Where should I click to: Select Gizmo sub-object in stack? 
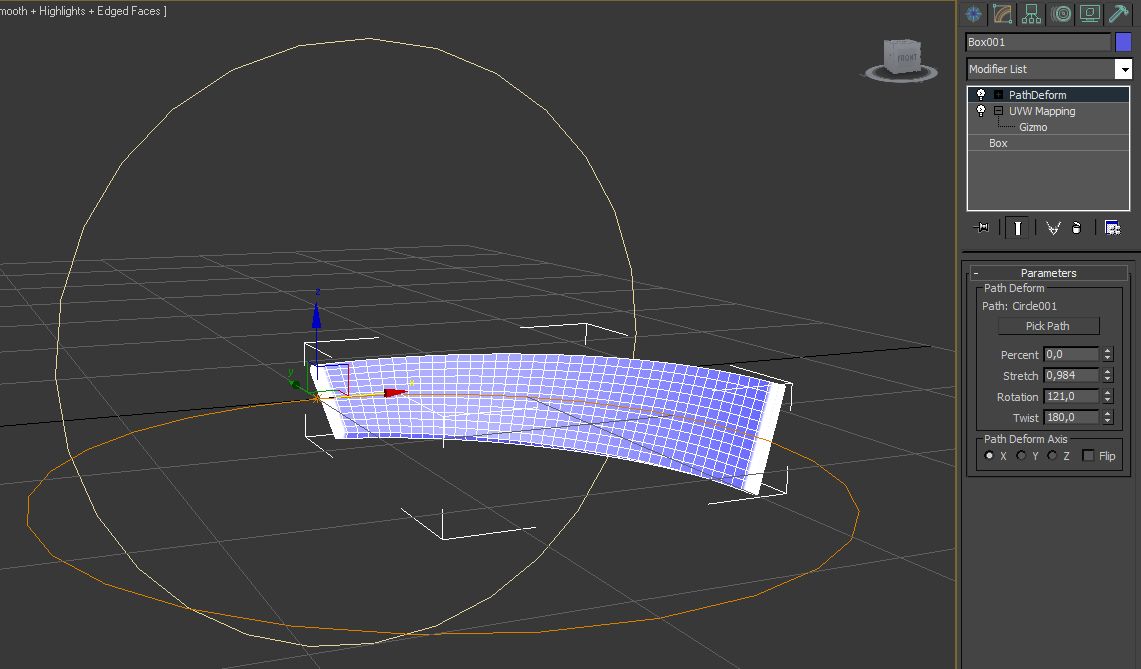click(1033, 127)
